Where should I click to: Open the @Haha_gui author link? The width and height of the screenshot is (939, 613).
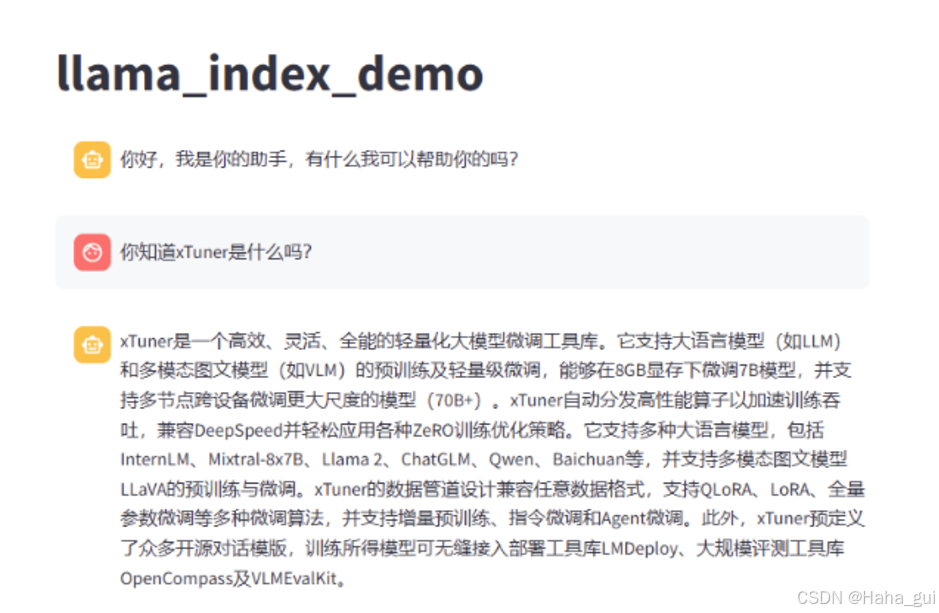888,598
